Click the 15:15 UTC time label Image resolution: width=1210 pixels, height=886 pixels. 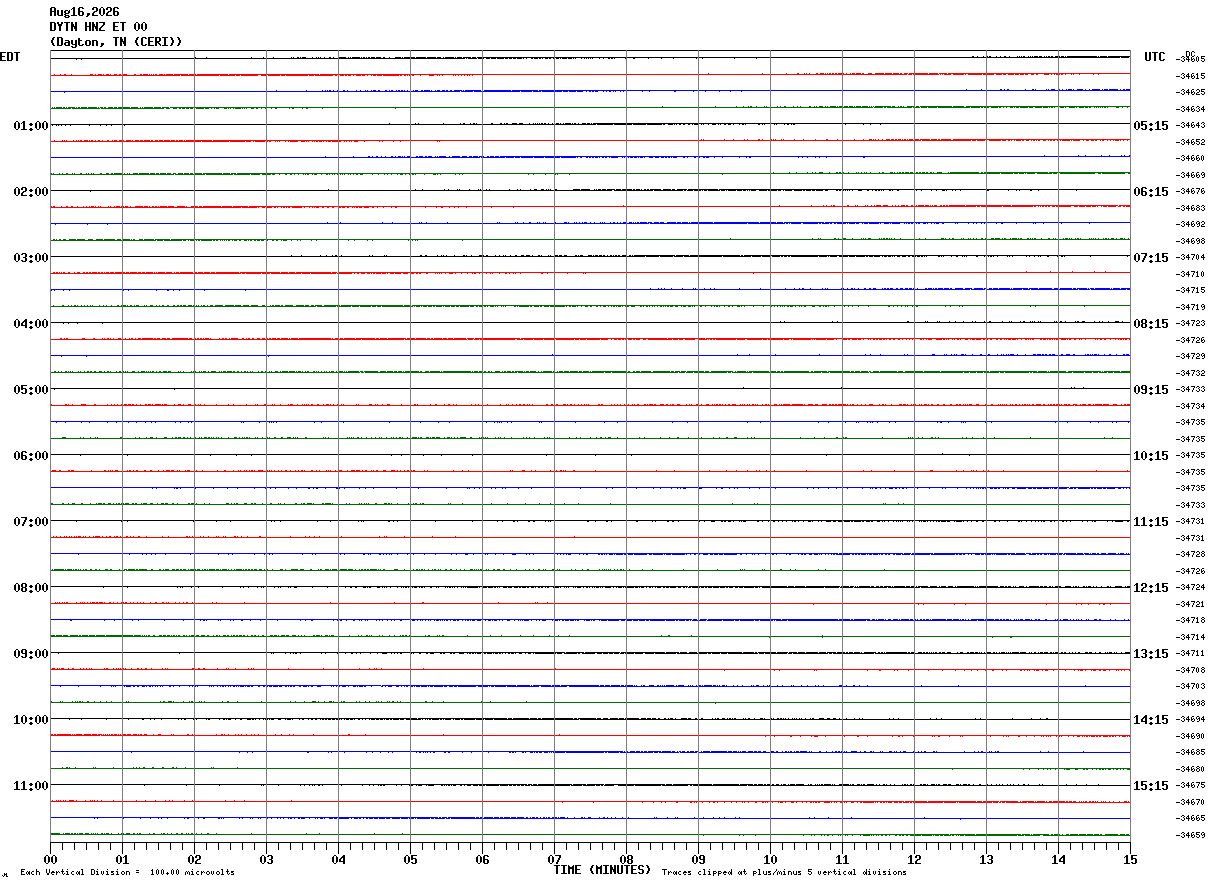tap(1150, 786)
